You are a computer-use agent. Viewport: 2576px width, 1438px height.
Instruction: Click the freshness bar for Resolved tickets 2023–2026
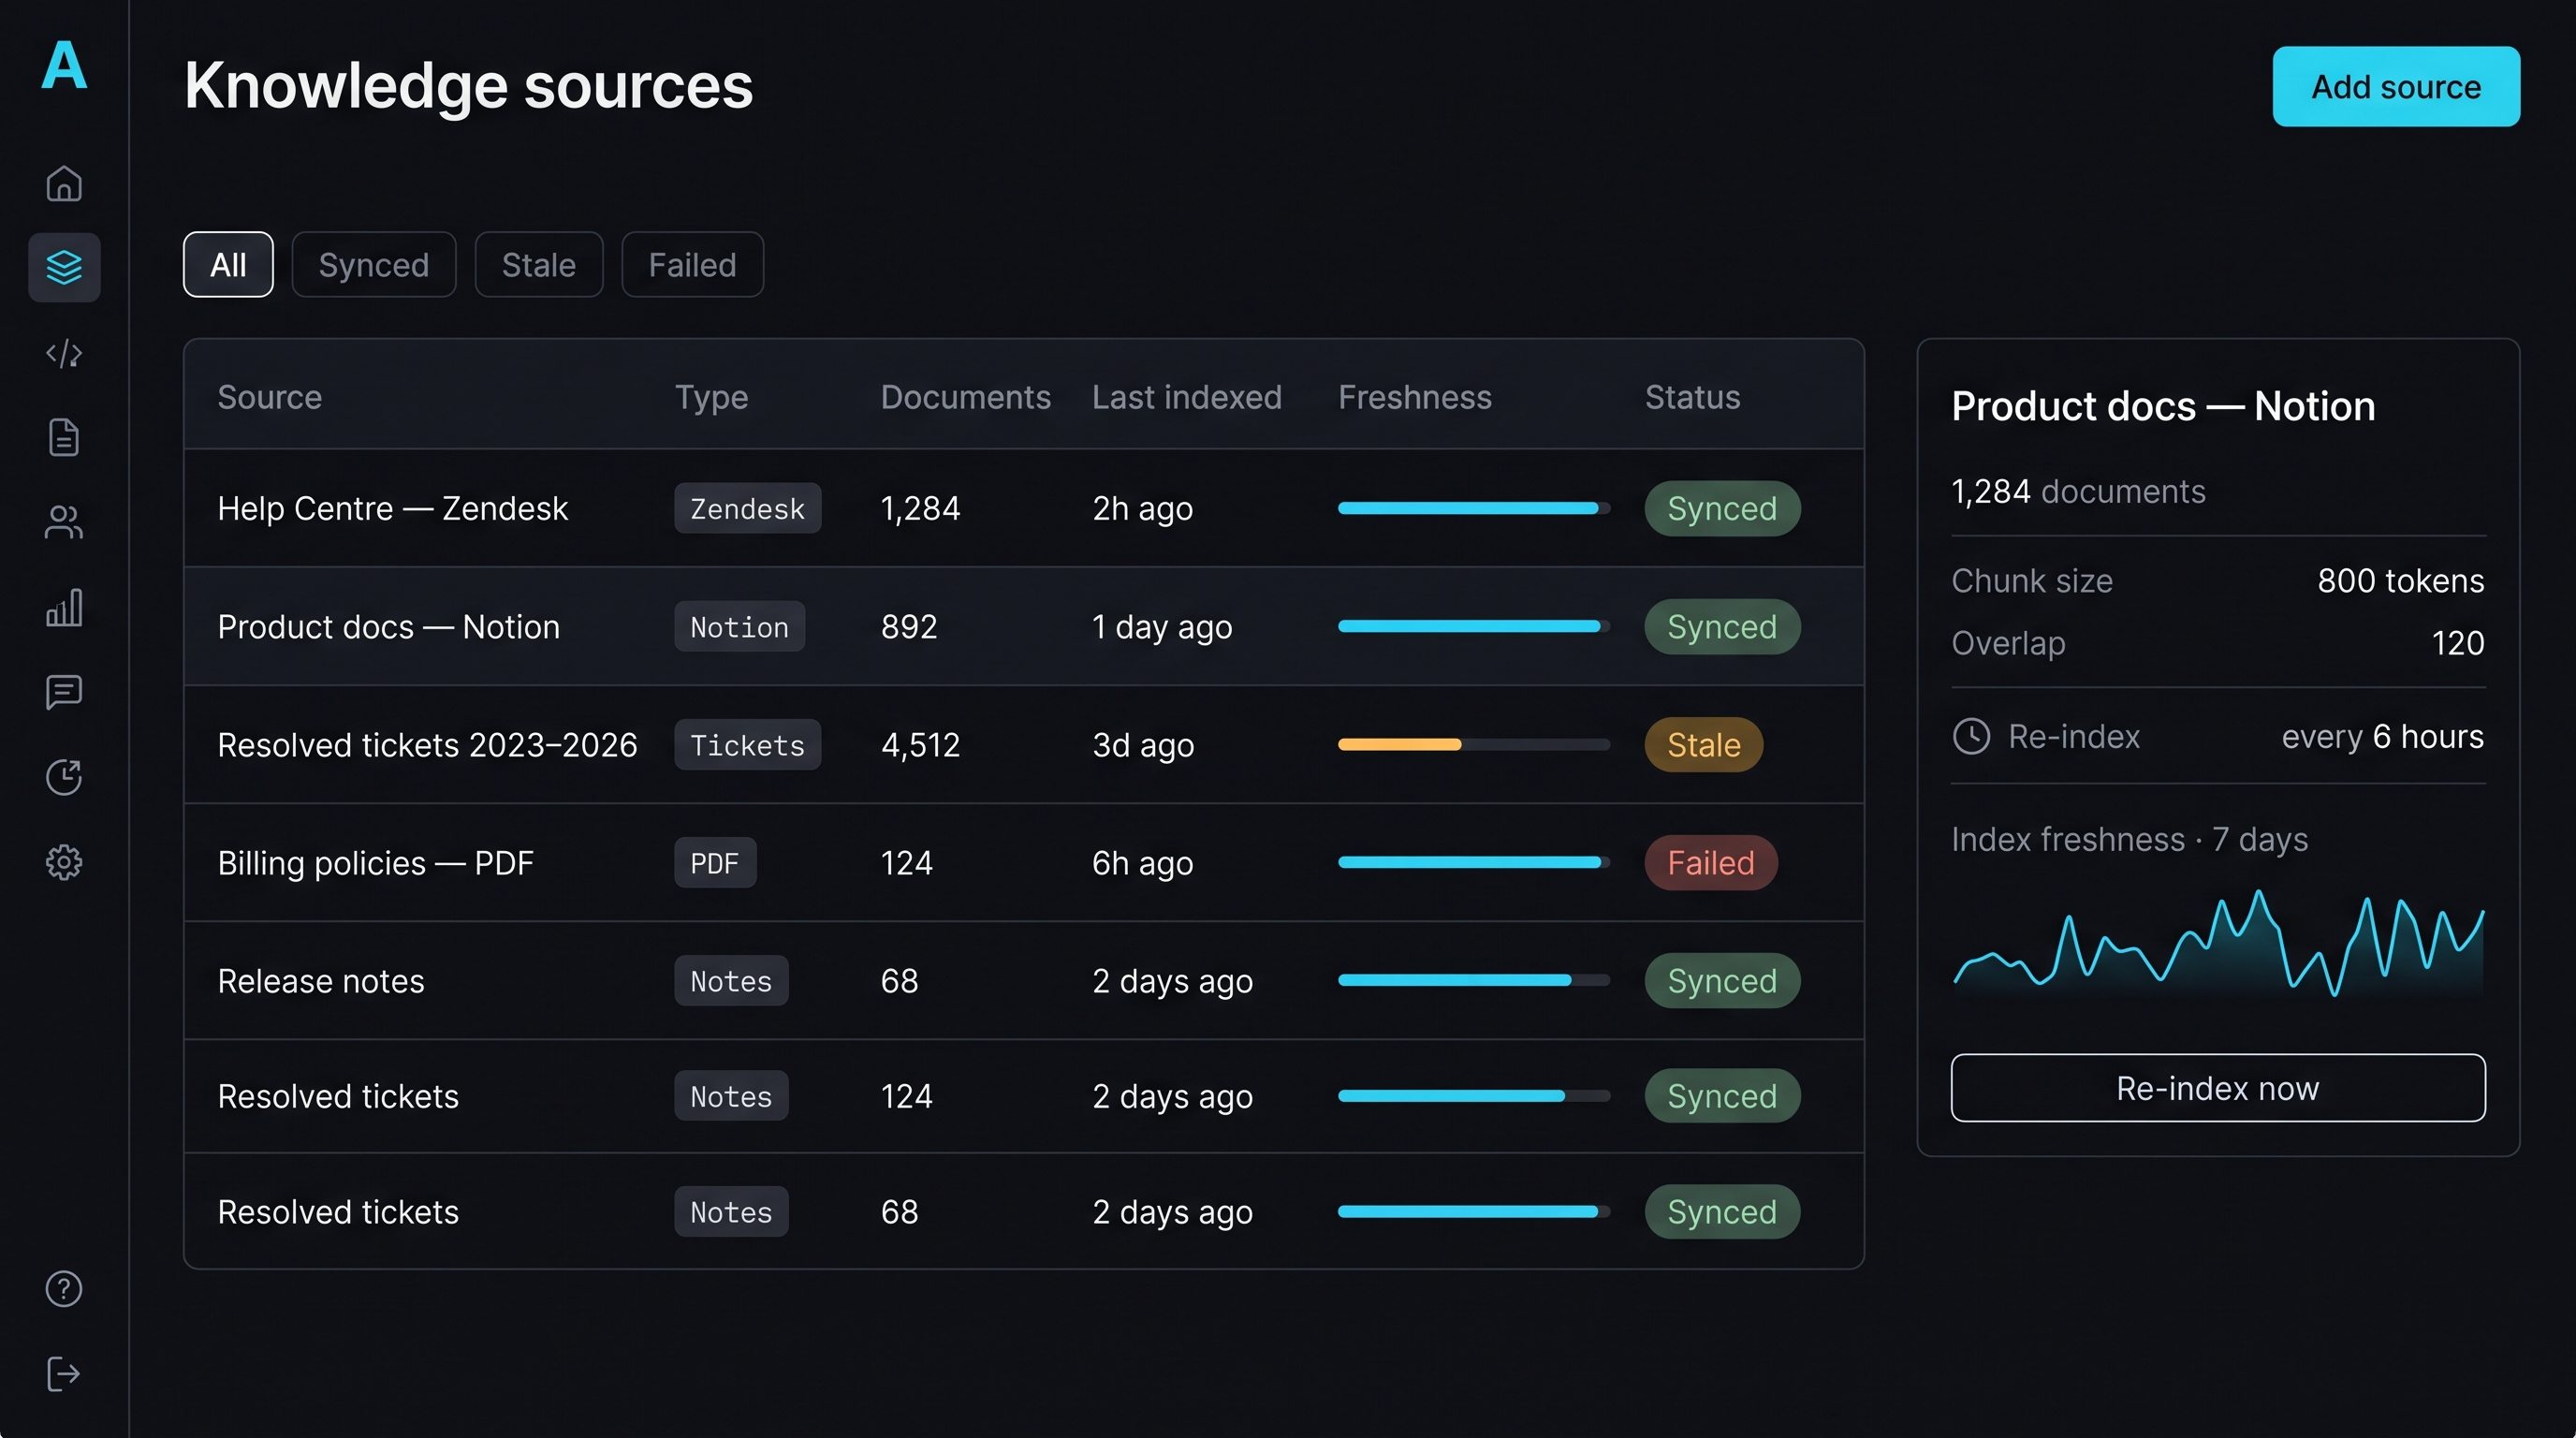point(1474,745)
